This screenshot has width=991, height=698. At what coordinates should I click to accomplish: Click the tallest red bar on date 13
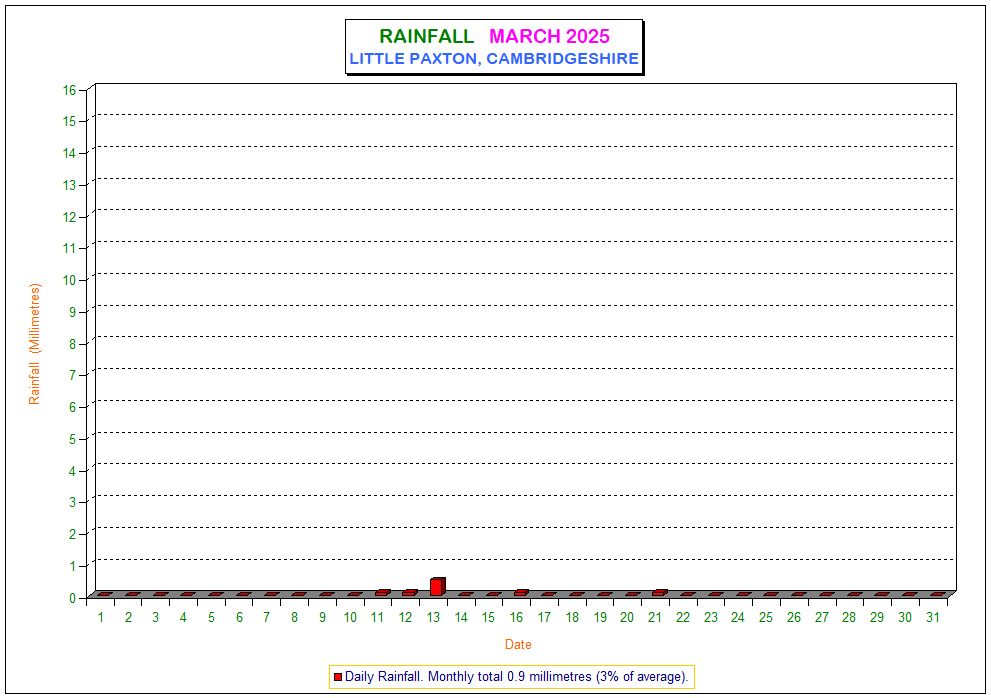(437, 587)
